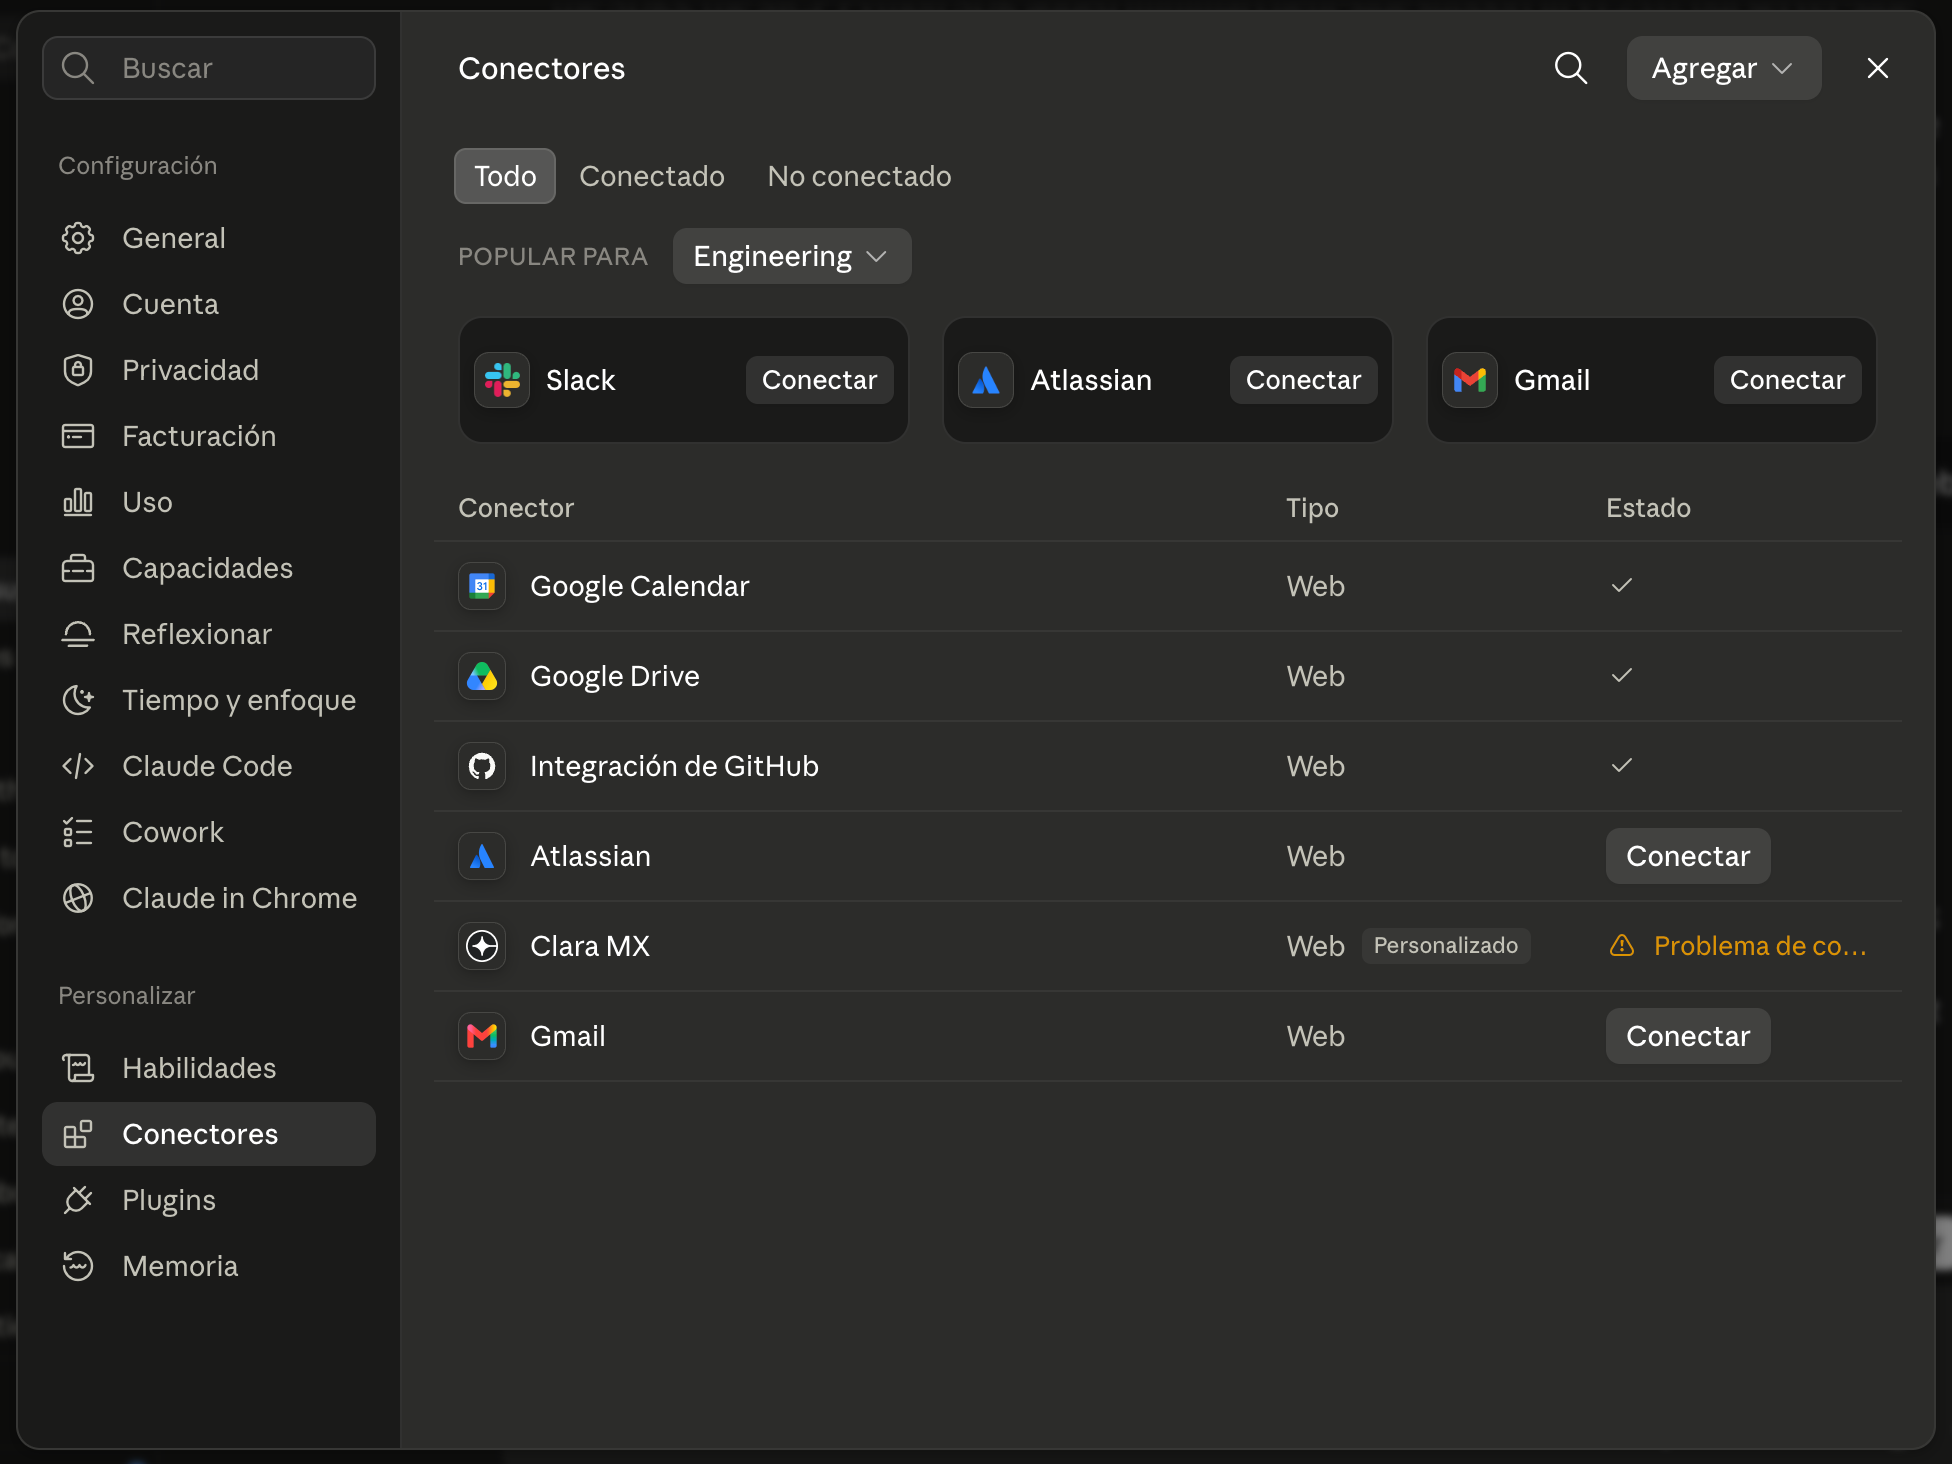Open Claude Code via the code brackets icon
The image size is (1952, 1464).
tap(78, 766)
